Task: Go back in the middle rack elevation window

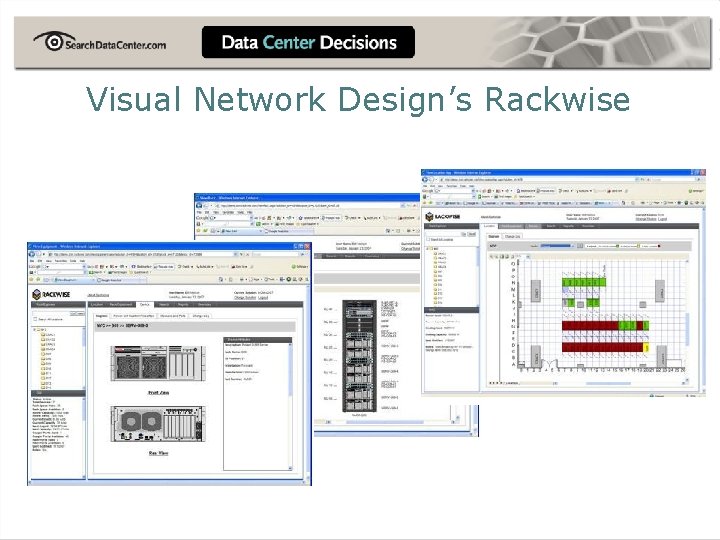Action: pos(200,205)
